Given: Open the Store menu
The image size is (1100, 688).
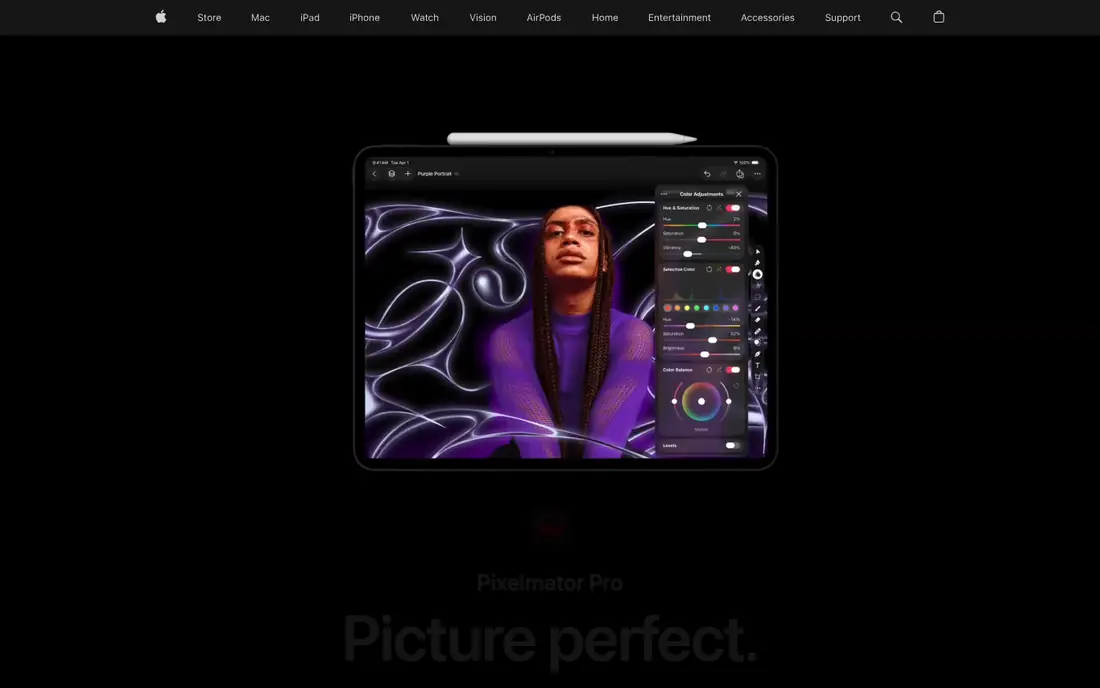Looking at the screenshot, I should [209, 18].
